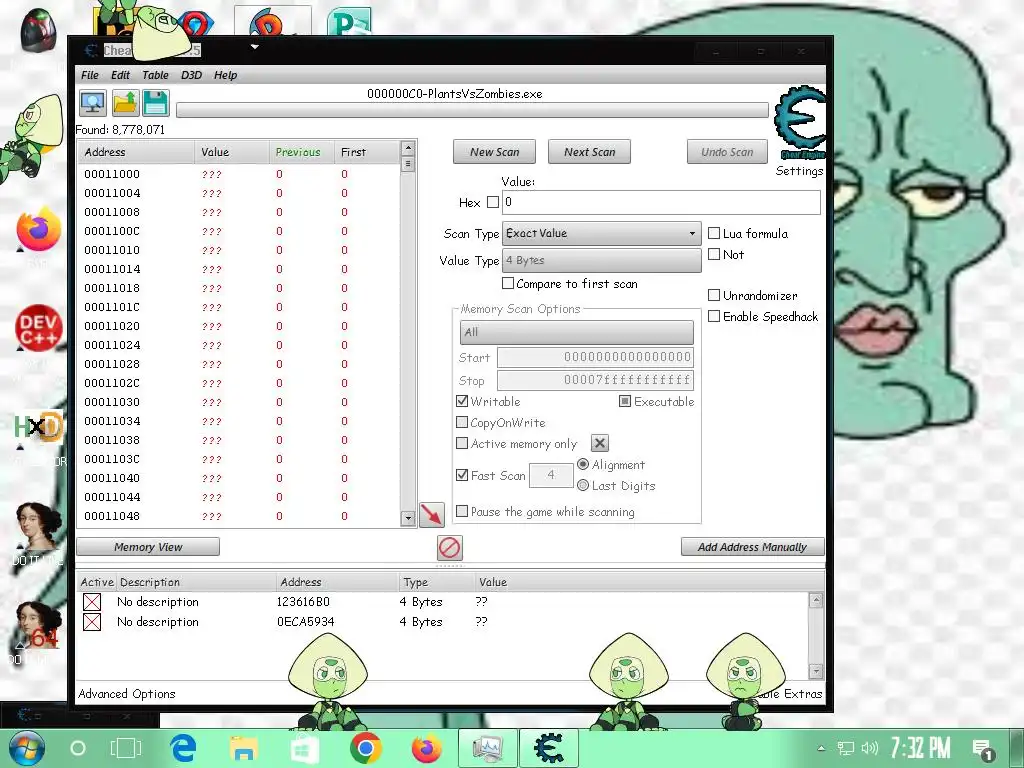Open the Edit menu
This screenshot has width=1024, height=768.
point(120,75)
